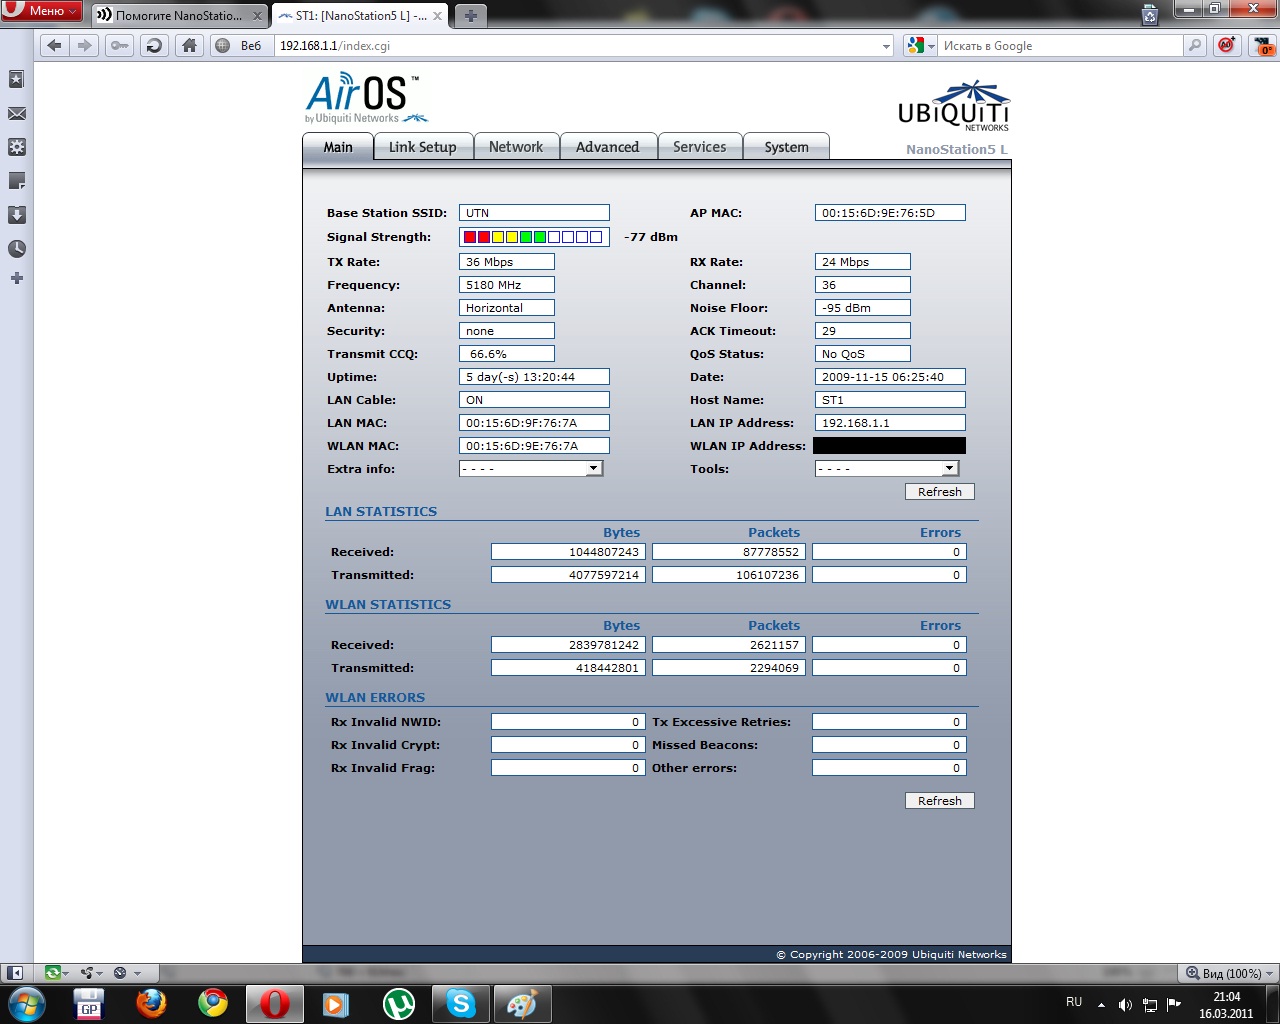Click the Frequency field 5180 MHz
1280x1024 pixels.
pos(506,285)
